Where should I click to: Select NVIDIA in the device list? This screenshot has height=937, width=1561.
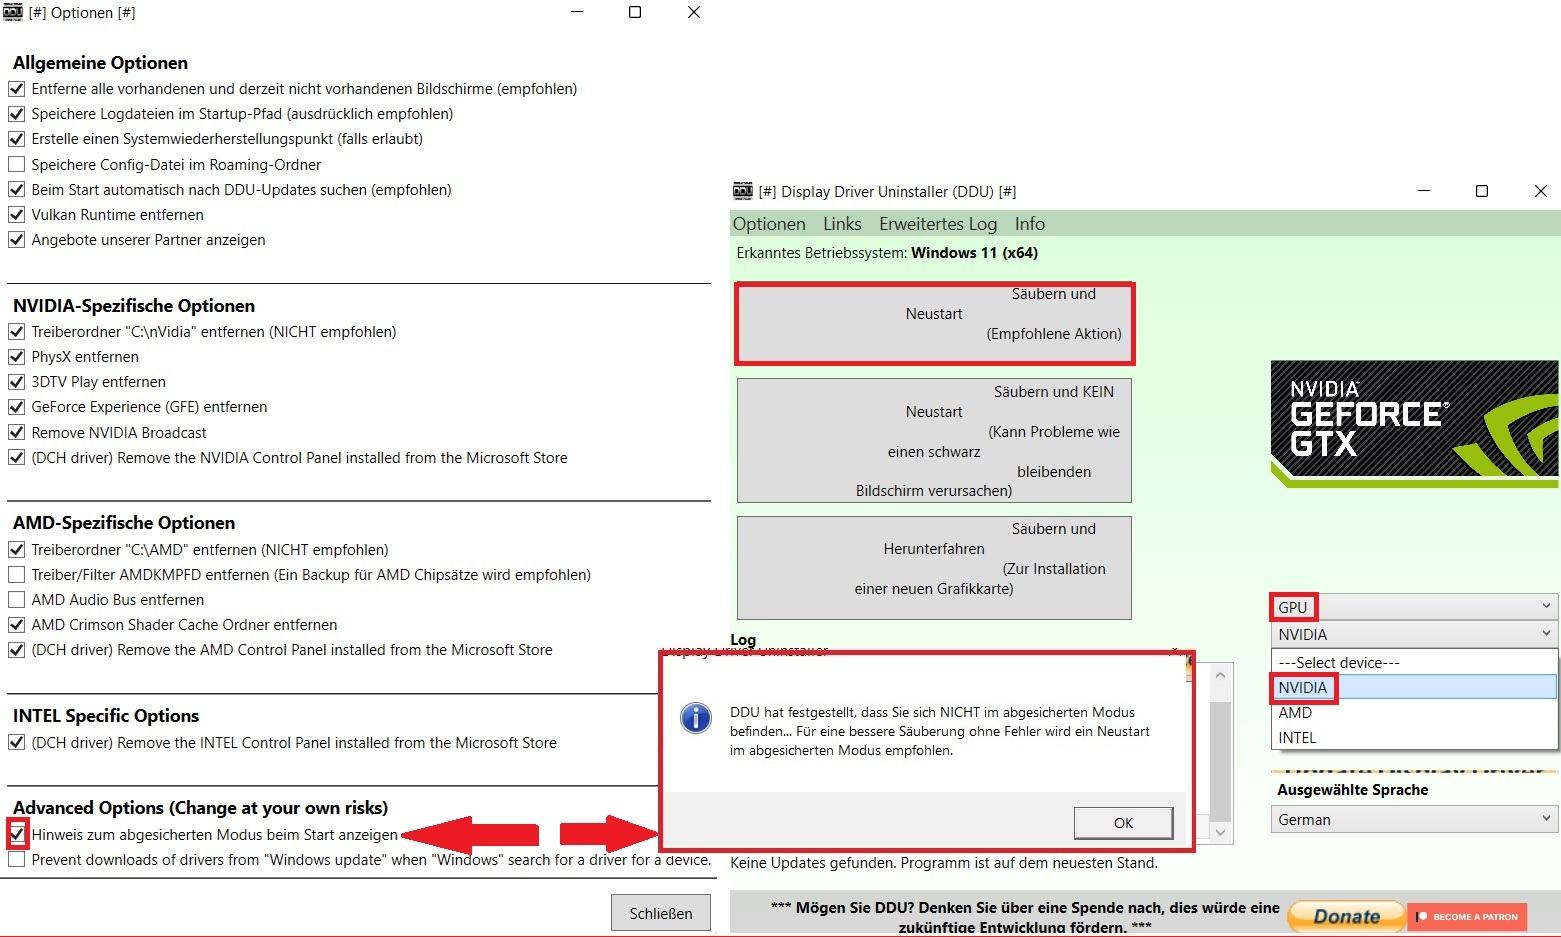click(x=1414, y=687)
